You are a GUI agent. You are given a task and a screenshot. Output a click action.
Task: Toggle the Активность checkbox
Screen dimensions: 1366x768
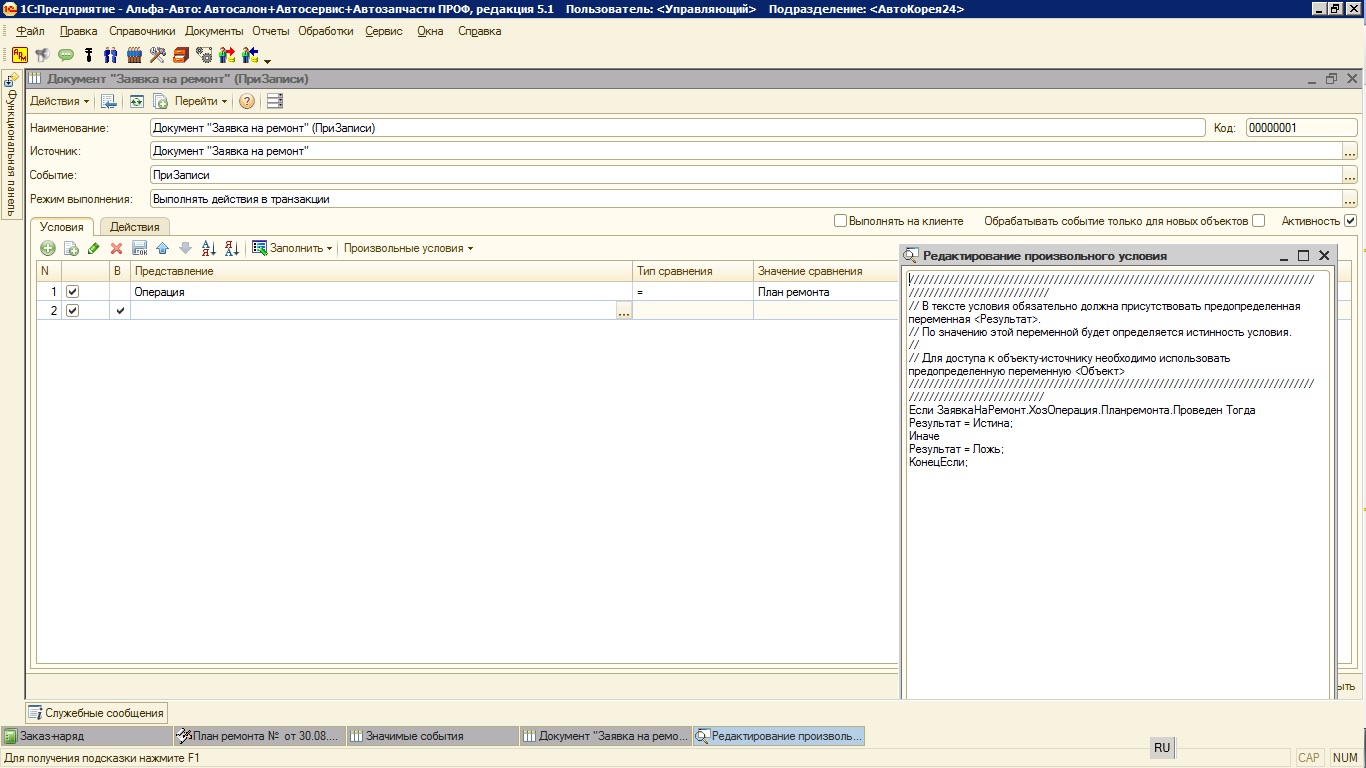[1350, 220]
